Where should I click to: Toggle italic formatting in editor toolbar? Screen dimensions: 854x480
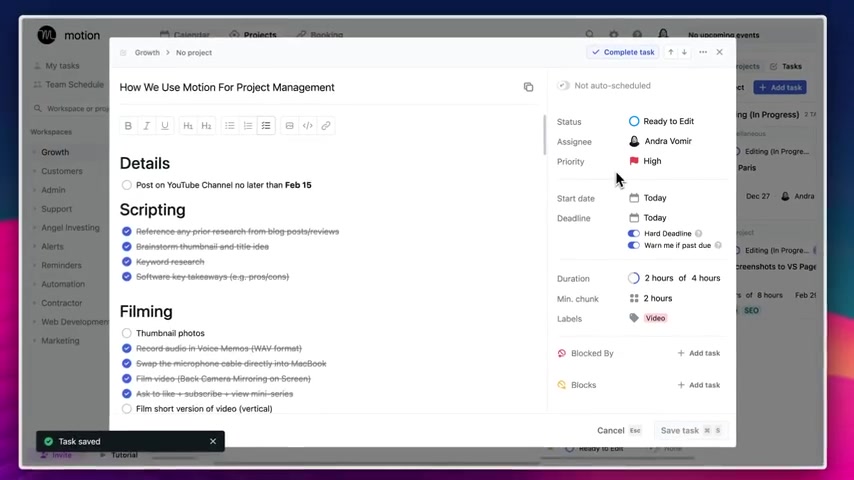[x=147, y=126]
